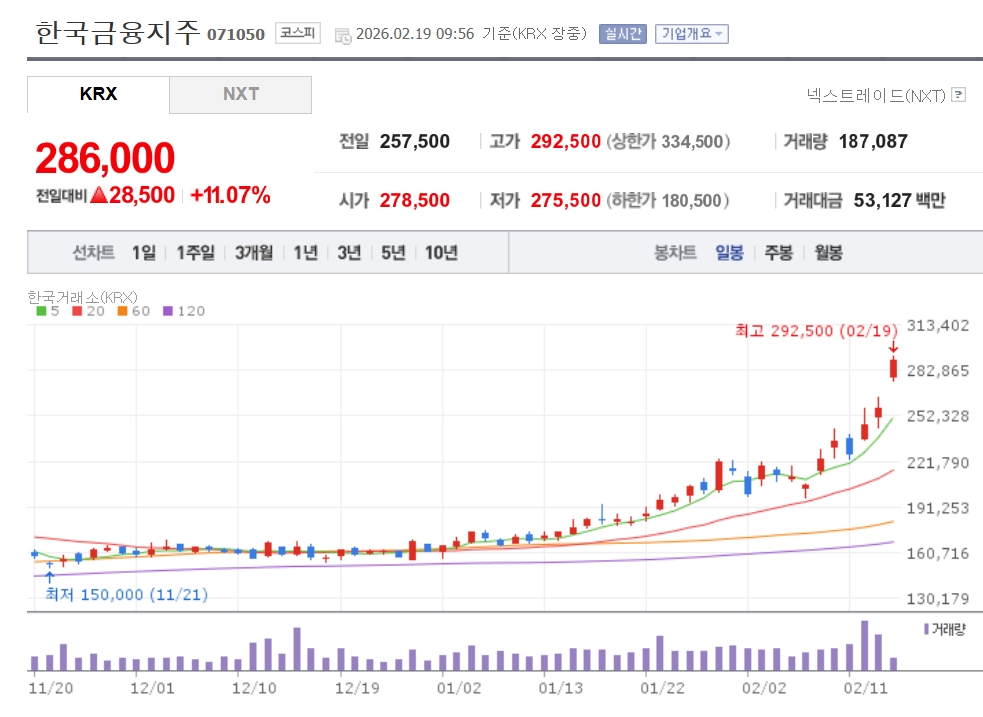Show the 1일 line chart
Screen dimensions: 983x717
coord(144,253)
